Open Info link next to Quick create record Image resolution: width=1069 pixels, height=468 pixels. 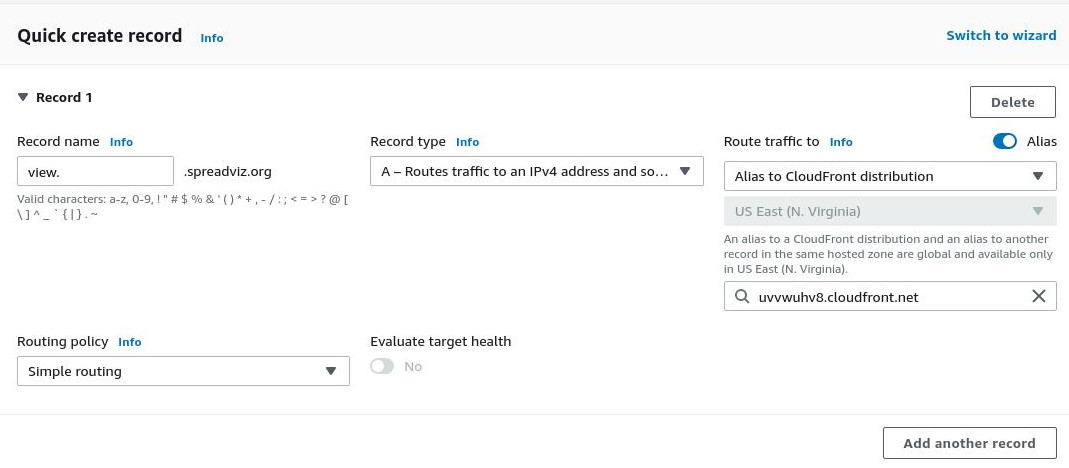(211, 38)
